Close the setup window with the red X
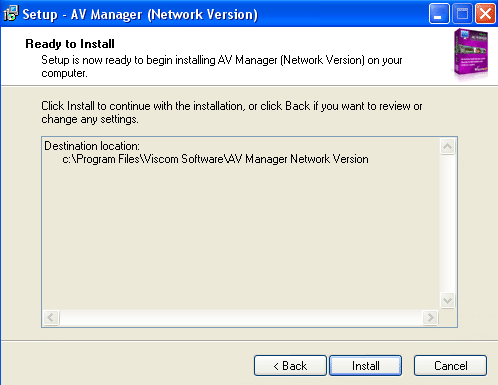Viewport: 498px width, 385px height. click(485, 14)
